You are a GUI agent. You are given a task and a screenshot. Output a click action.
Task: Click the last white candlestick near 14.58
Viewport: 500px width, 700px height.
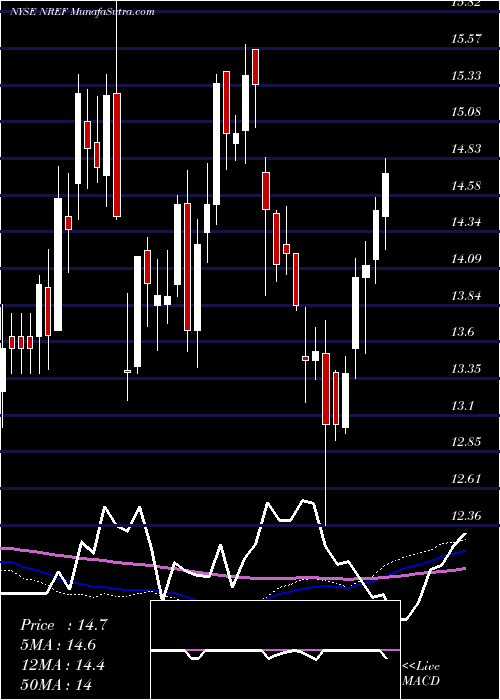click(385, 195)
